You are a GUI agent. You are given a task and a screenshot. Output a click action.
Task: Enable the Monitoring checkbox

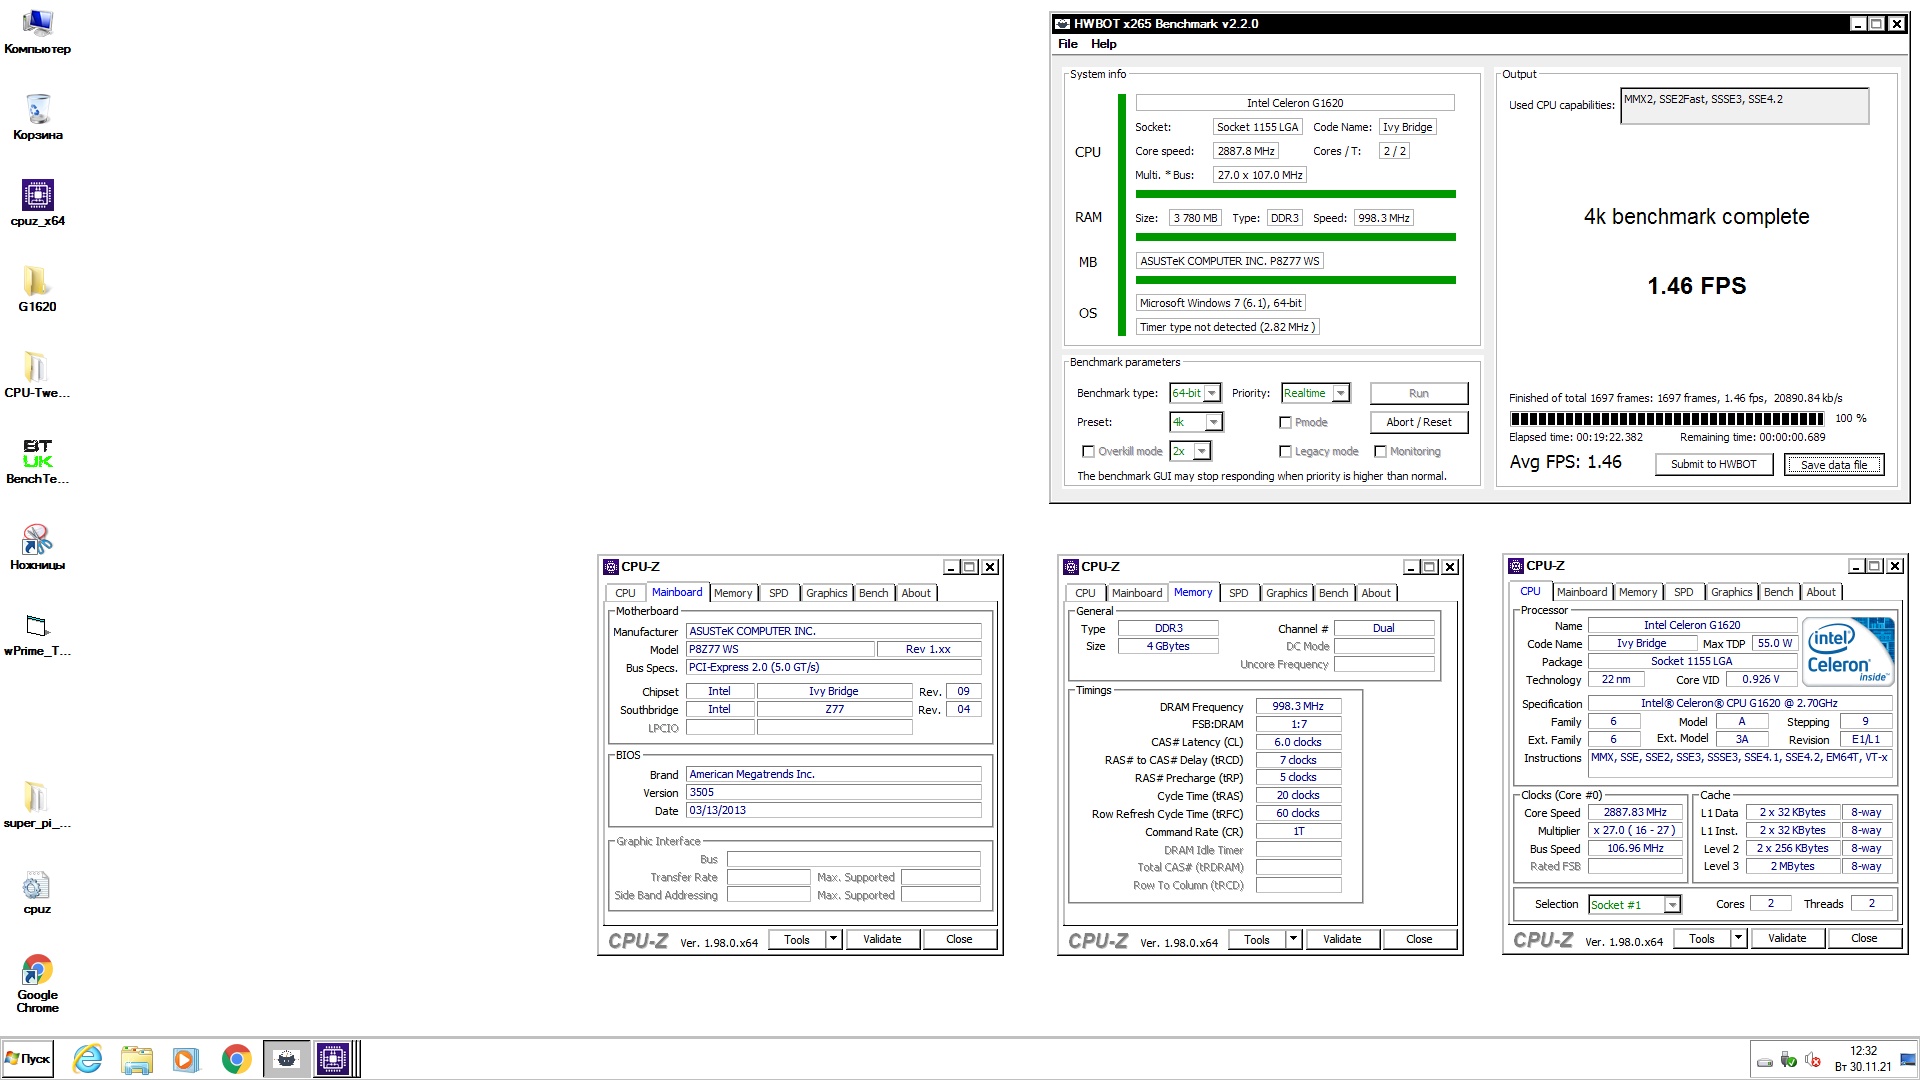pos(1380,452)
